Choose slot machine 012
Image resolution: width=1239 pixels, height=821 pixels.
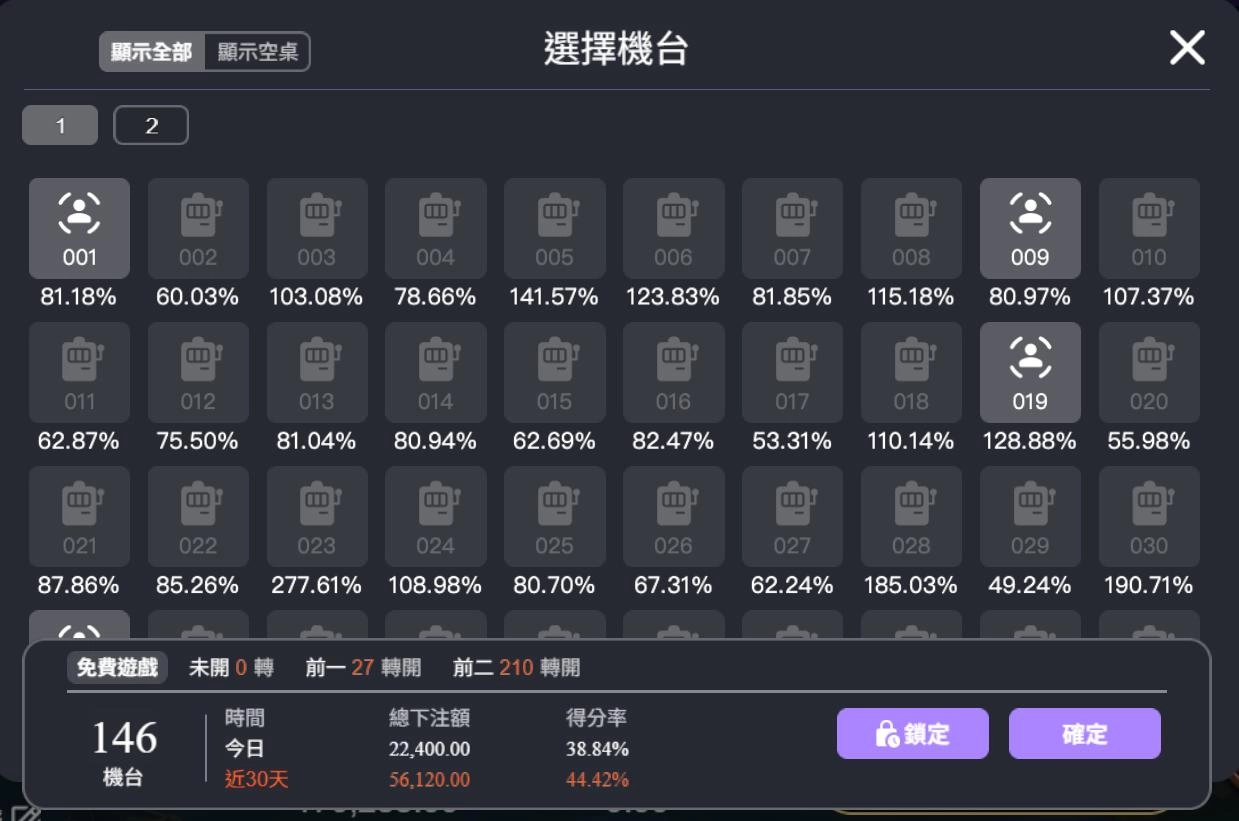tap(198, 372)
